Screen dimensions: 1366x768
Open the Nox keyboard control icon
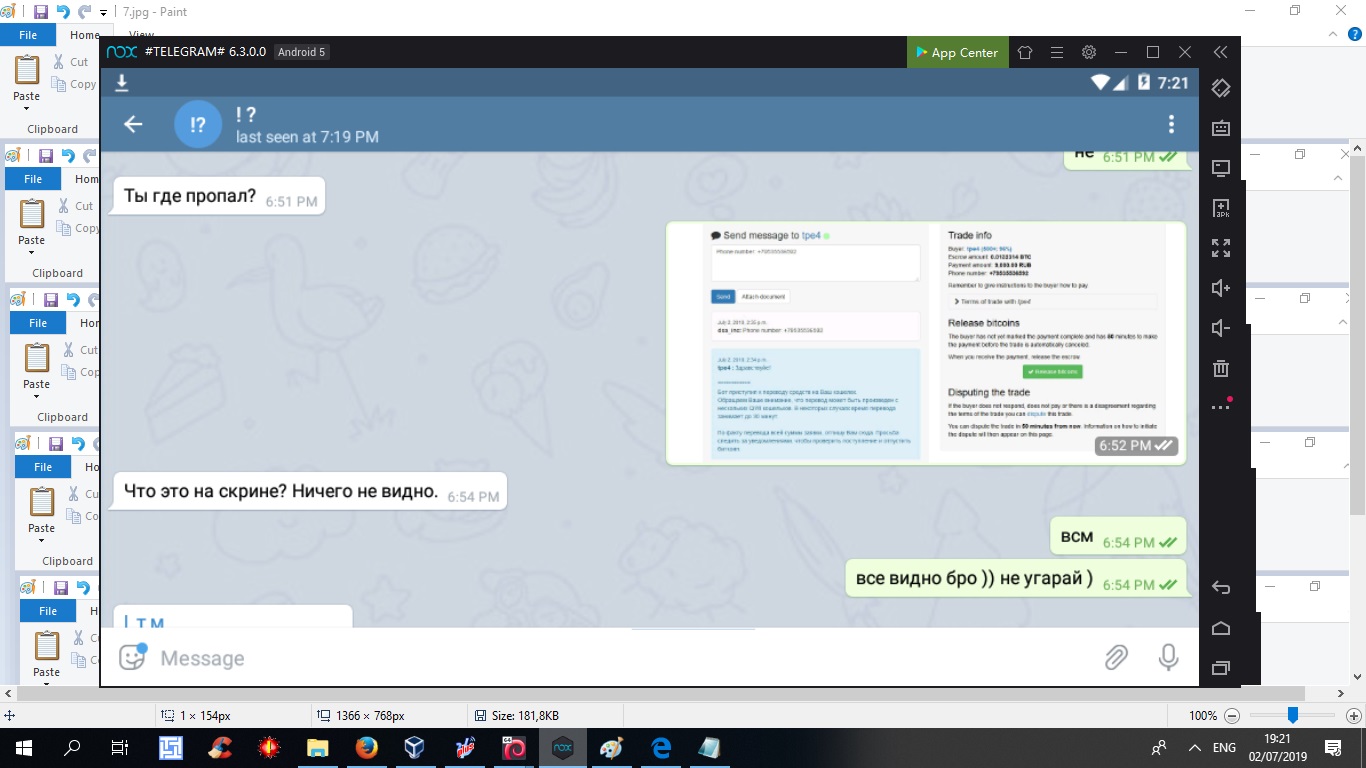[x=1220, y=128]
